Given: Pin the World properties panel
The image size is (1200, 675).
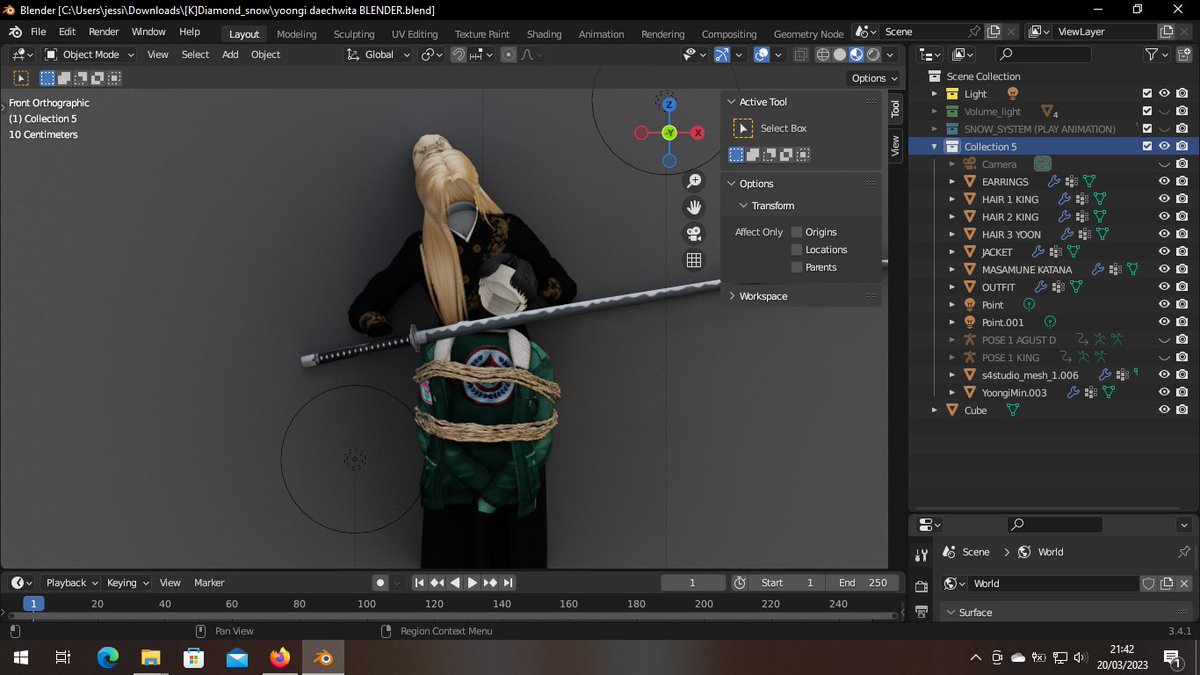Looking at the screenshot, I should point(1185,552).
